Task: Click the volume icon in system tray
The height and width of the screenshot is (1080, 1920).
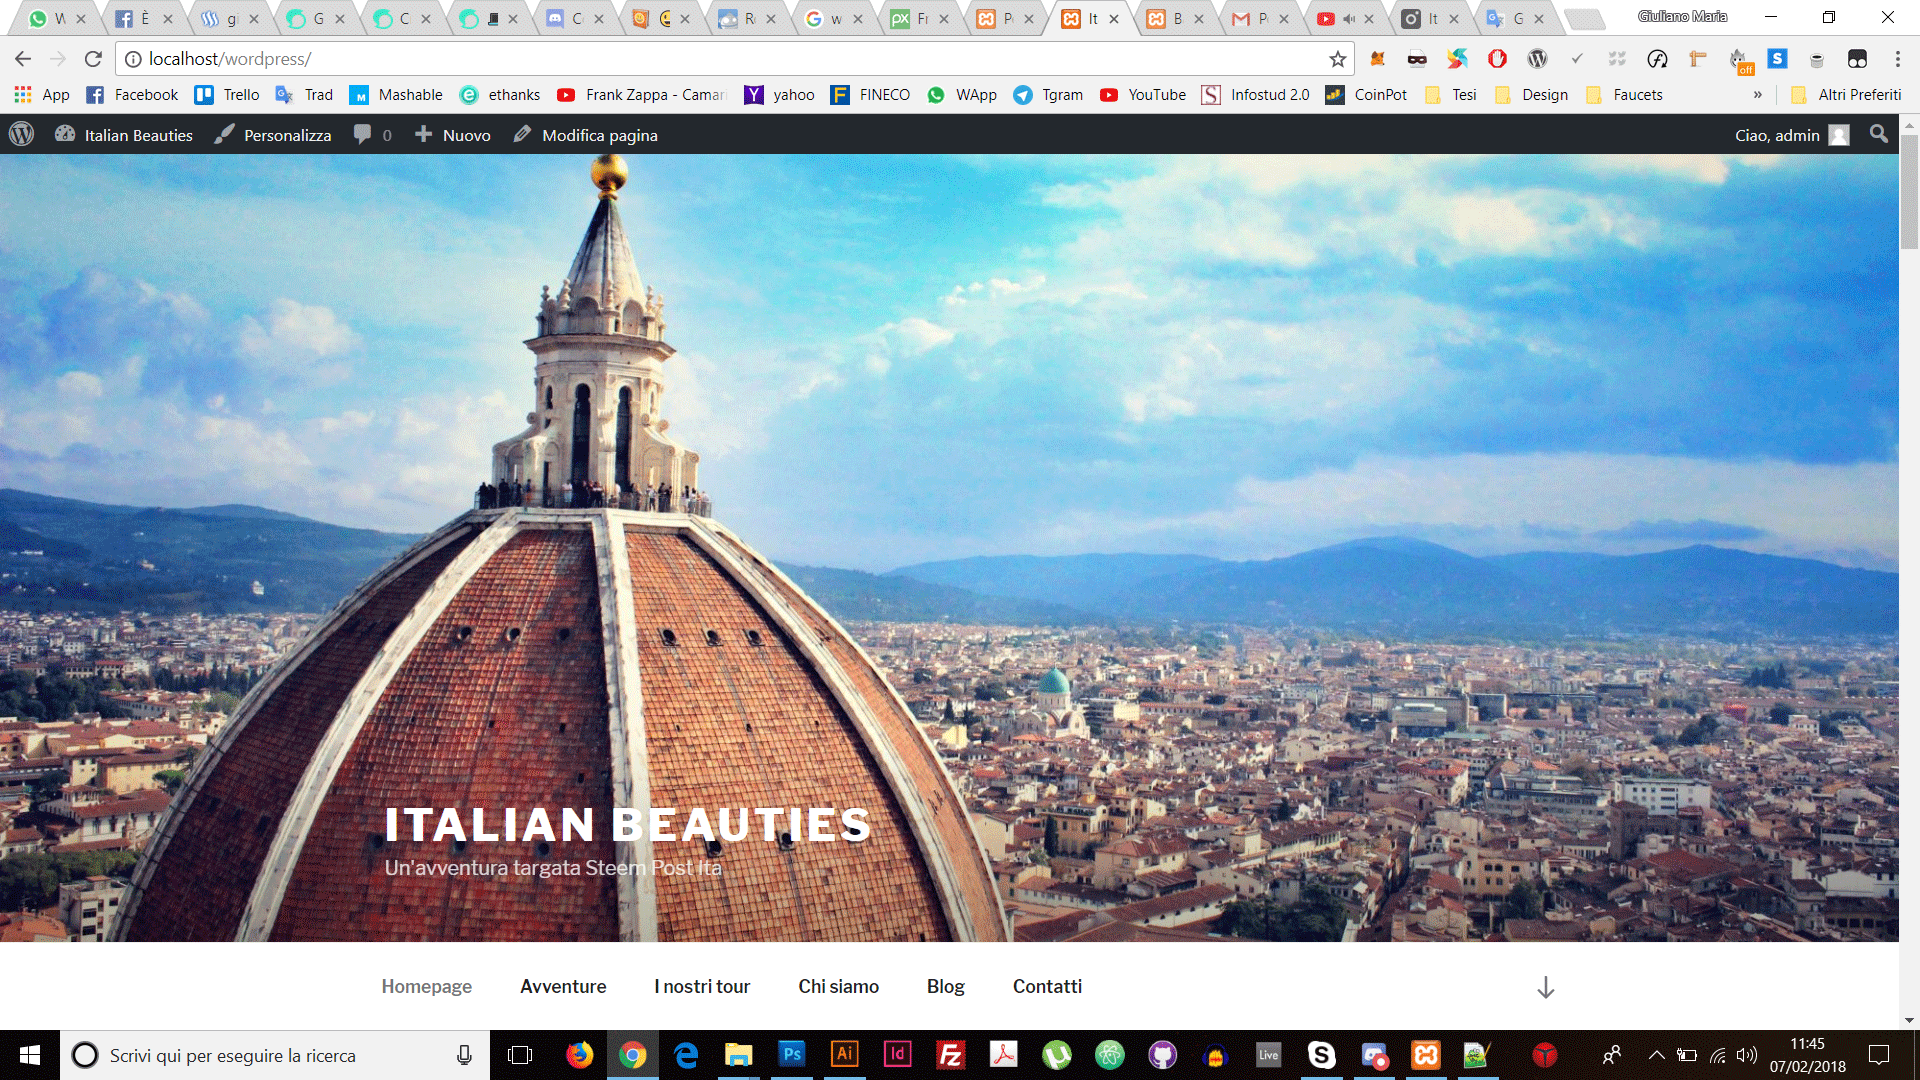Action: [1747, 1055]
